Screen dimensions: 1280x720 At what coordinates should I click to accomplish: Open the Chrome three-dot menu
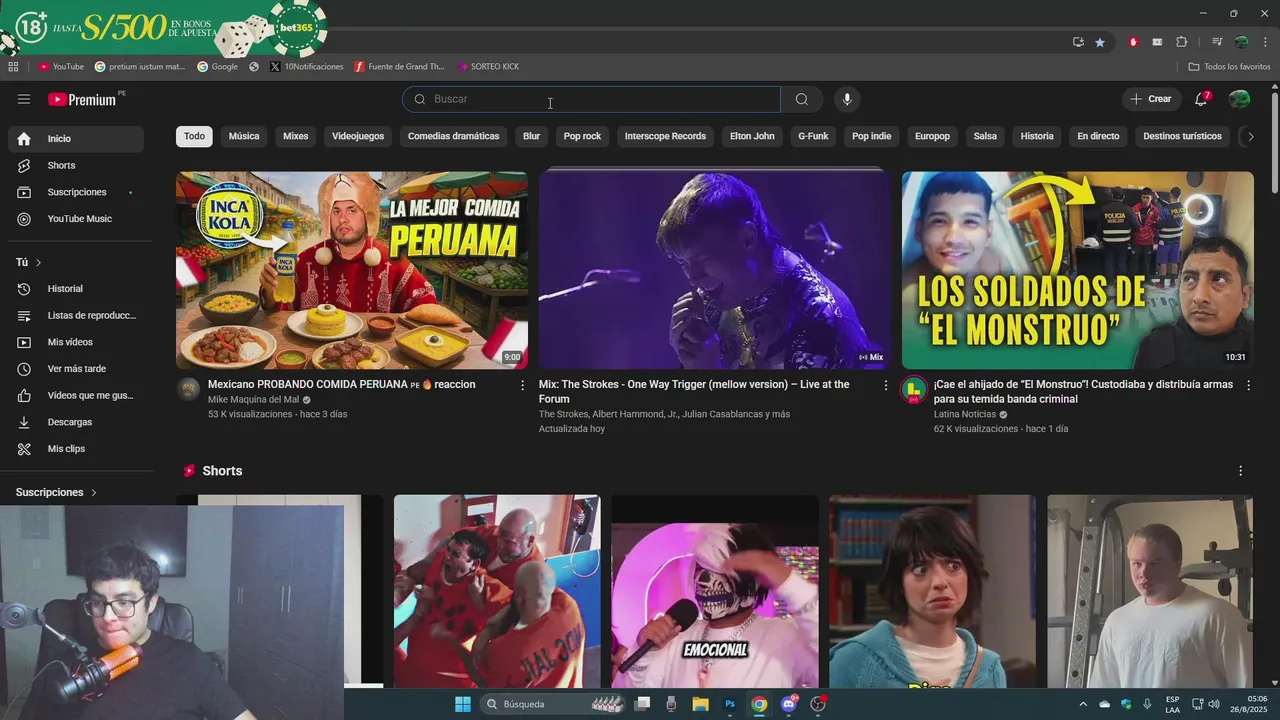click(x=1266, y=42)
